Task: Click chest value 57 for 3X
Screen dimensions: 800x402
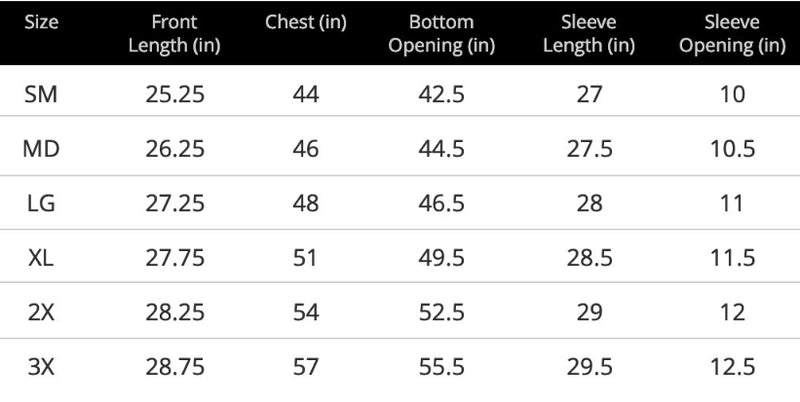Action: click(x=306, y=367)
